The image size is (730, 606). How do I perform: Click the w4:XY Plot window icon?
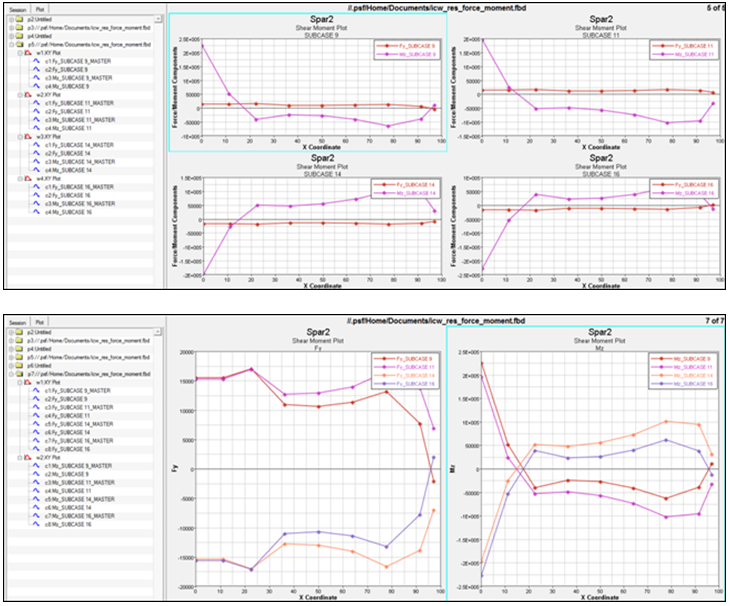28,178
